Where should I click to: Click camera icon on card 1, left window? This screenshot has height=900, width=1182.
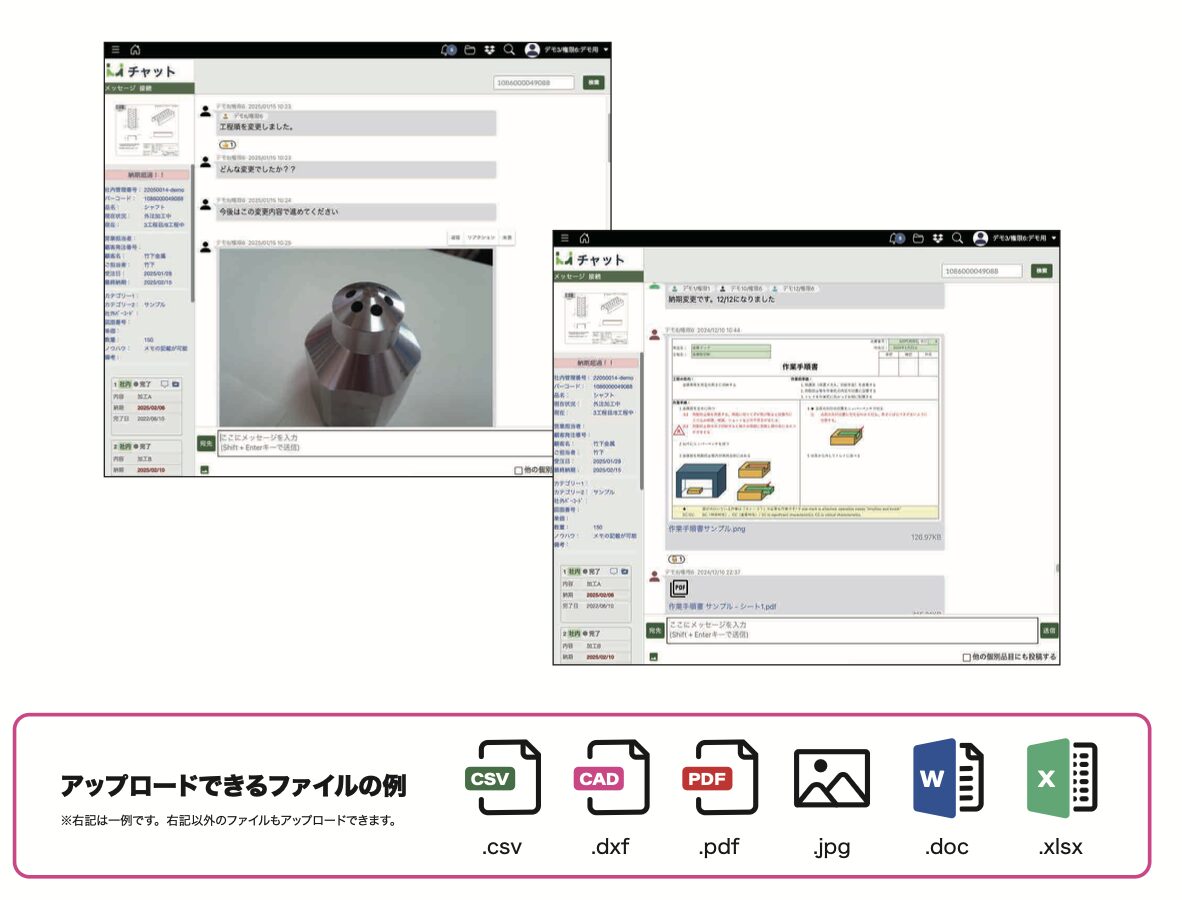pos(176,384)
